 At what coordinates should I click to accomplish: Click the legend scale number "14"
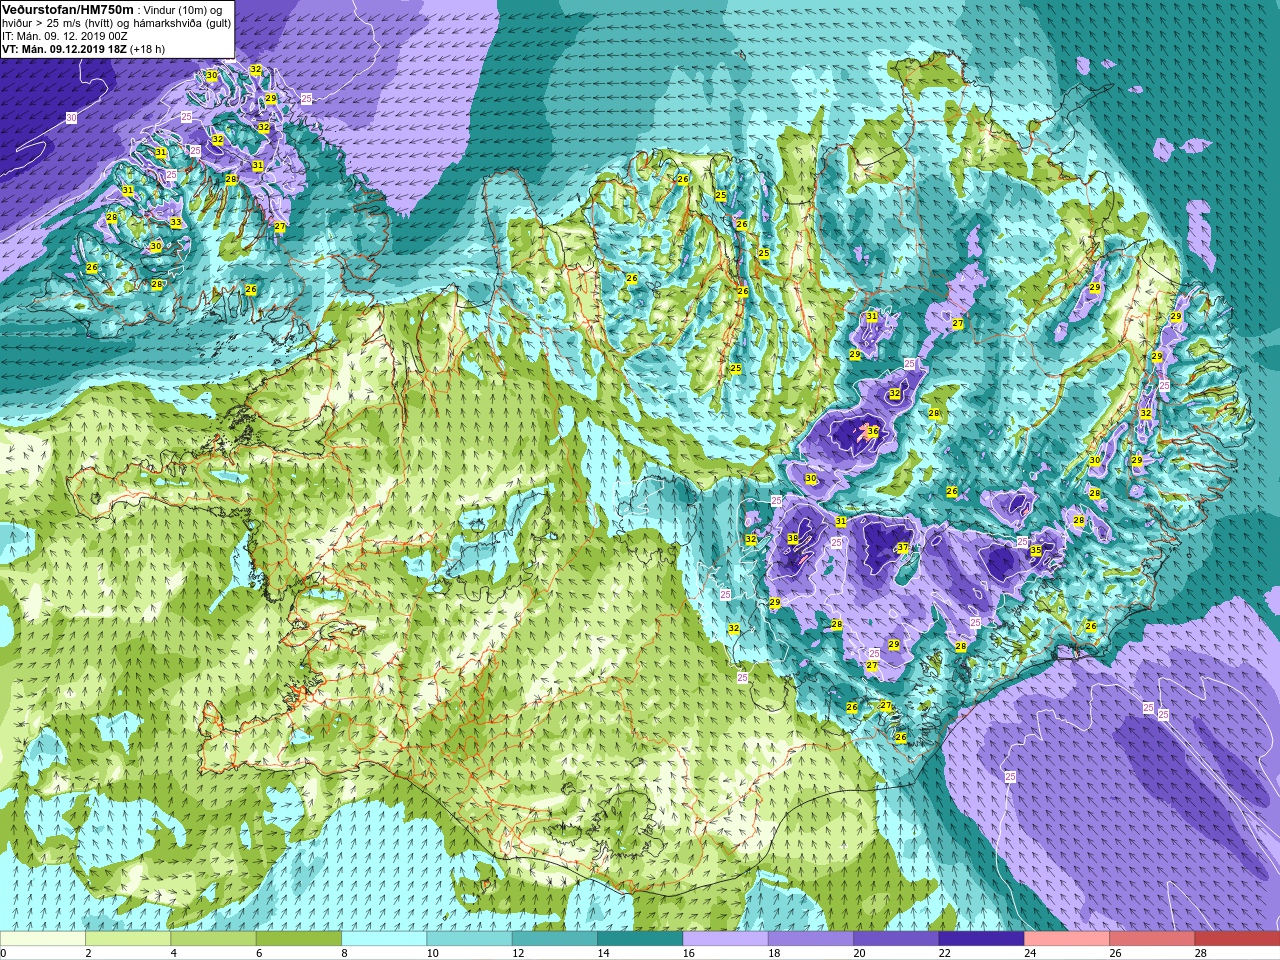pyautogui.click(x=603, y=953)
